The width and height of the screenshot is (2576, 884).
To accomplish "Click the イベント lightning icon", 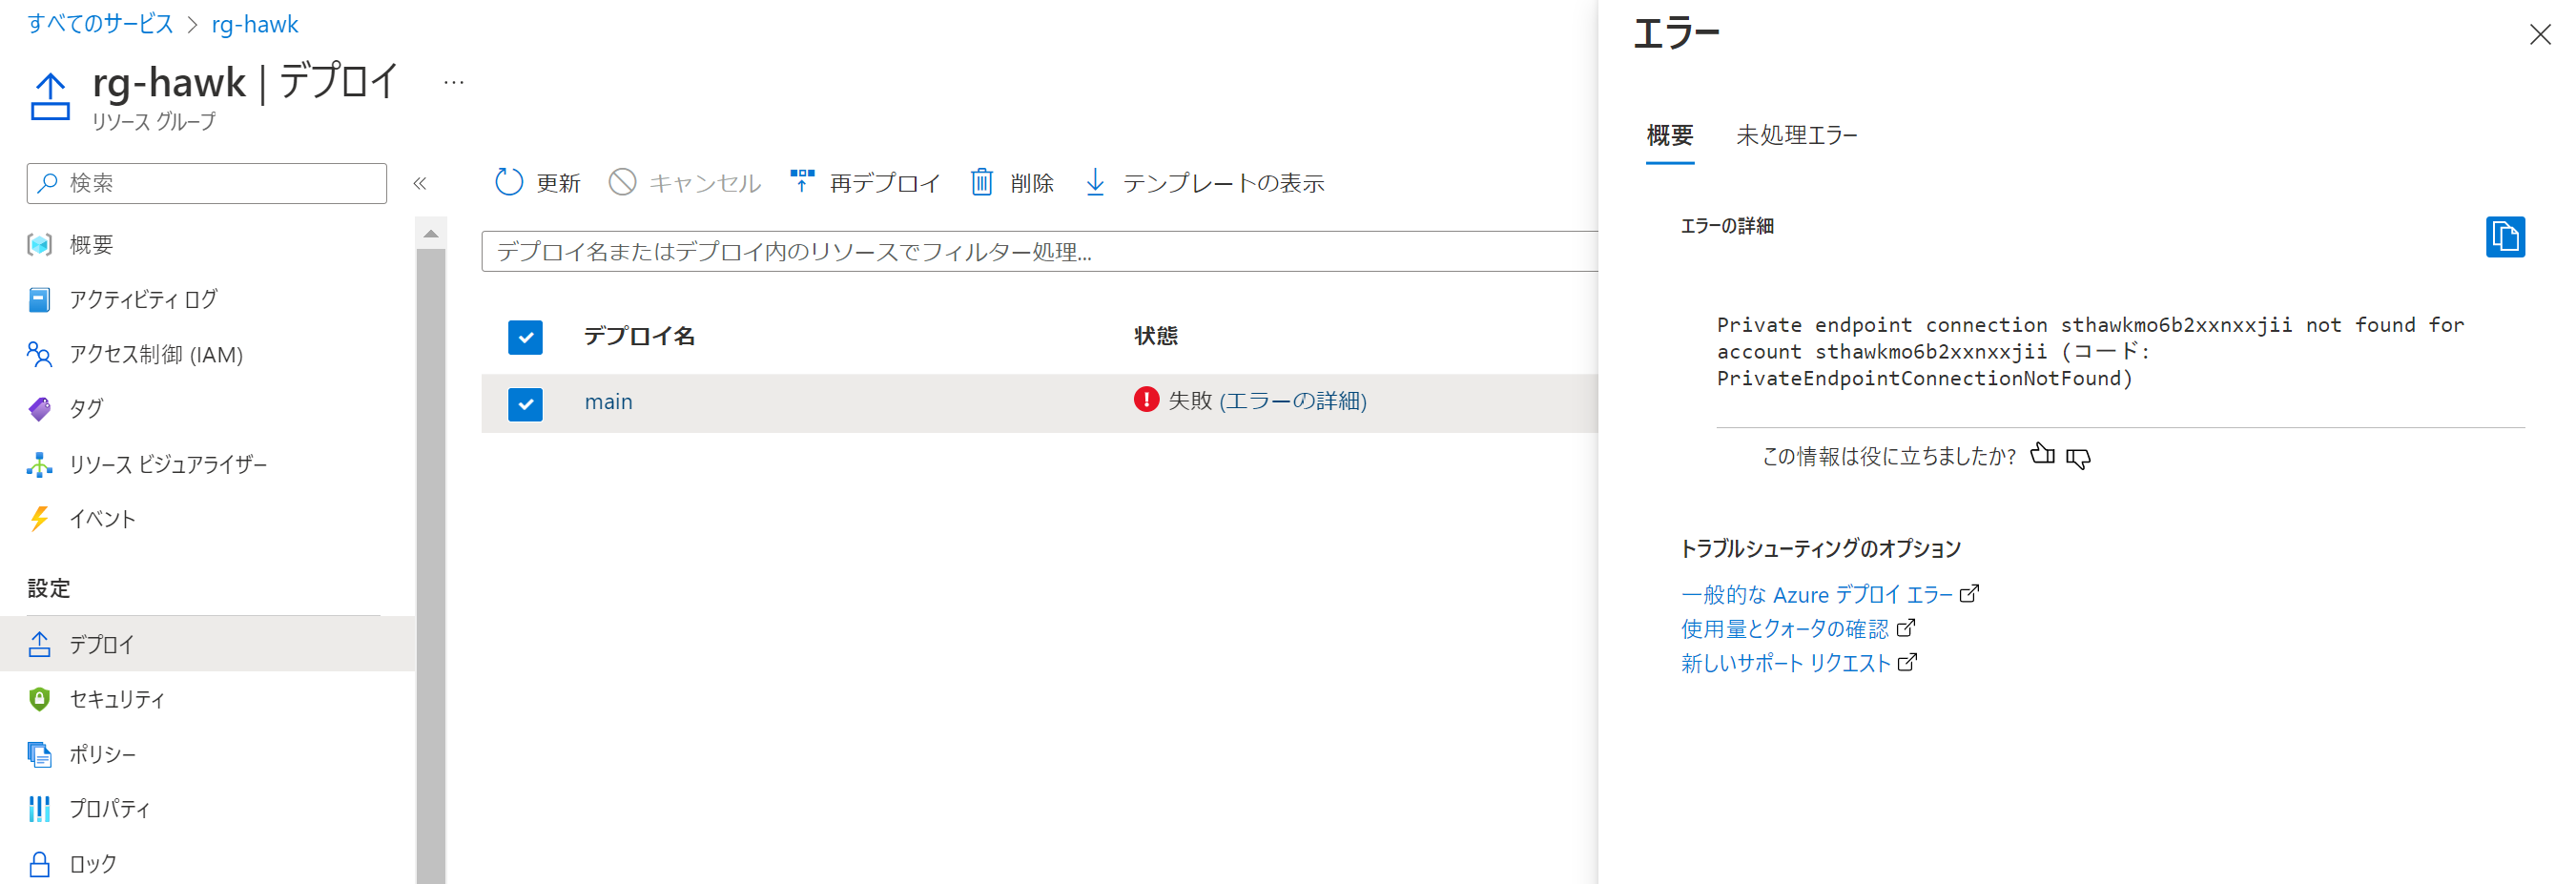I will pyautogui.click(x=39, y=518).
